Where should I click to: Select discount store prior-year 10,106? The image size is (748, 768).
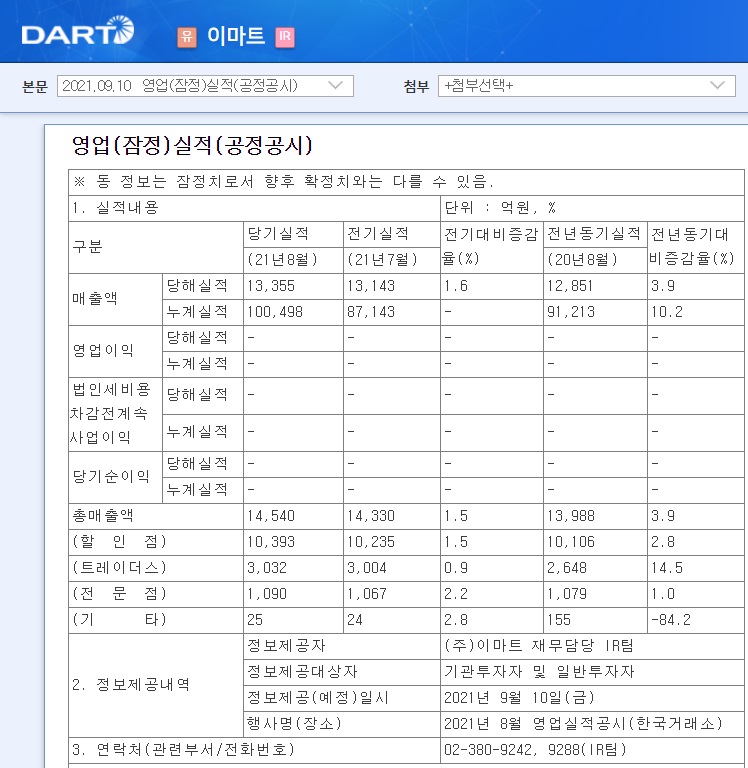[x=571, y=542]
